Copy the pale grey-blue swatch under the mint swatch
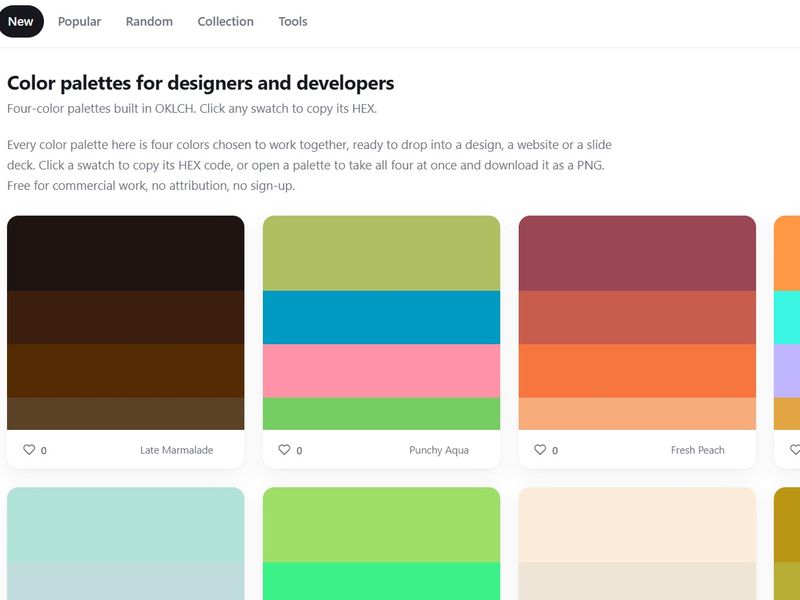Viewport: 800px width, 600px height. pyautogui.click(x=126, y=581)
